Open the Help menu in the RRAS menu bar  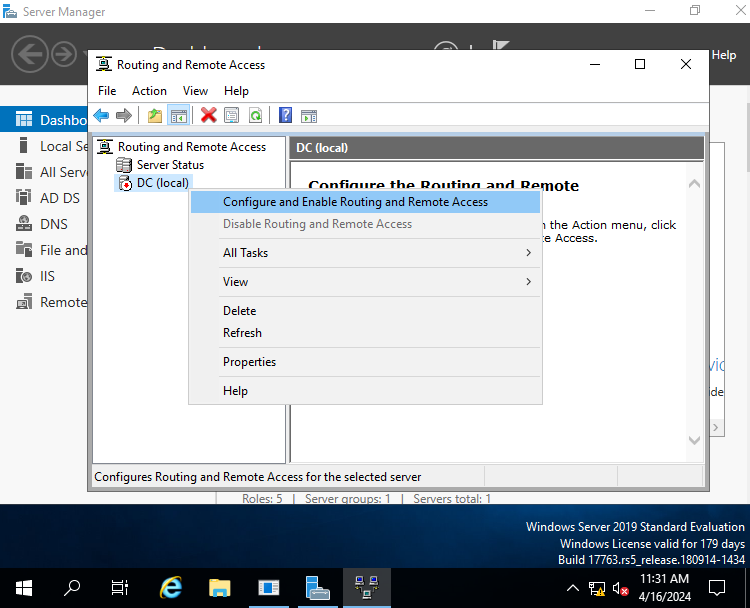(x=236, y=91)
